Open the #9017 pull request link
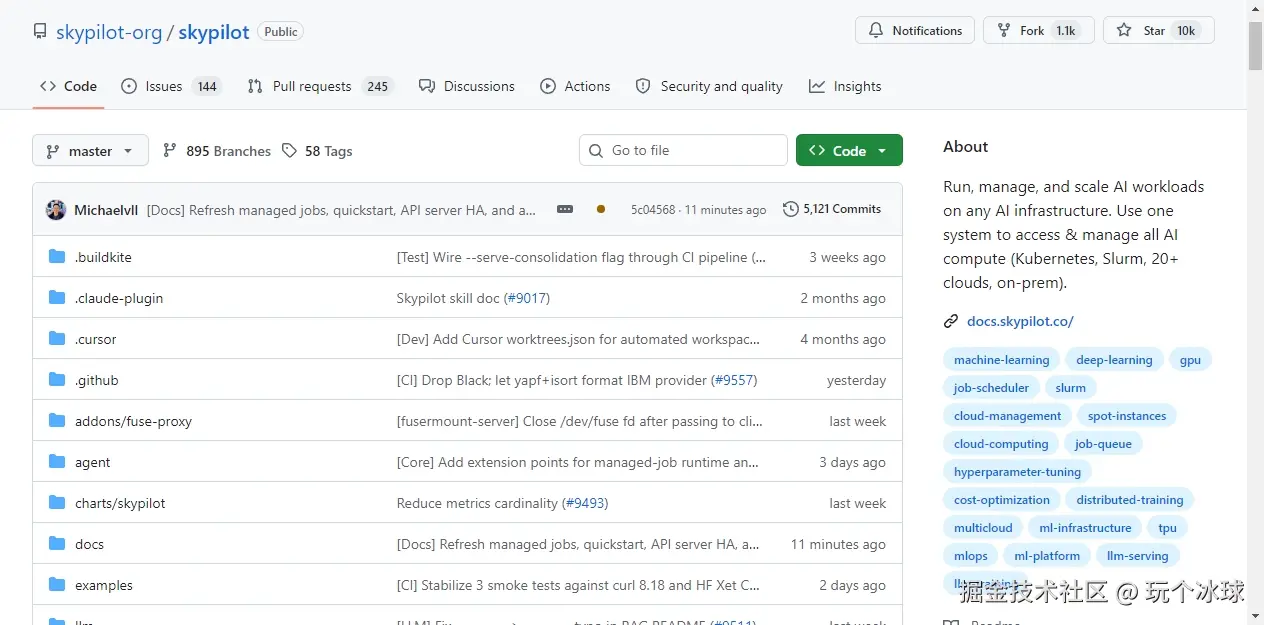 pyautogui.click(x=527, y=298)
